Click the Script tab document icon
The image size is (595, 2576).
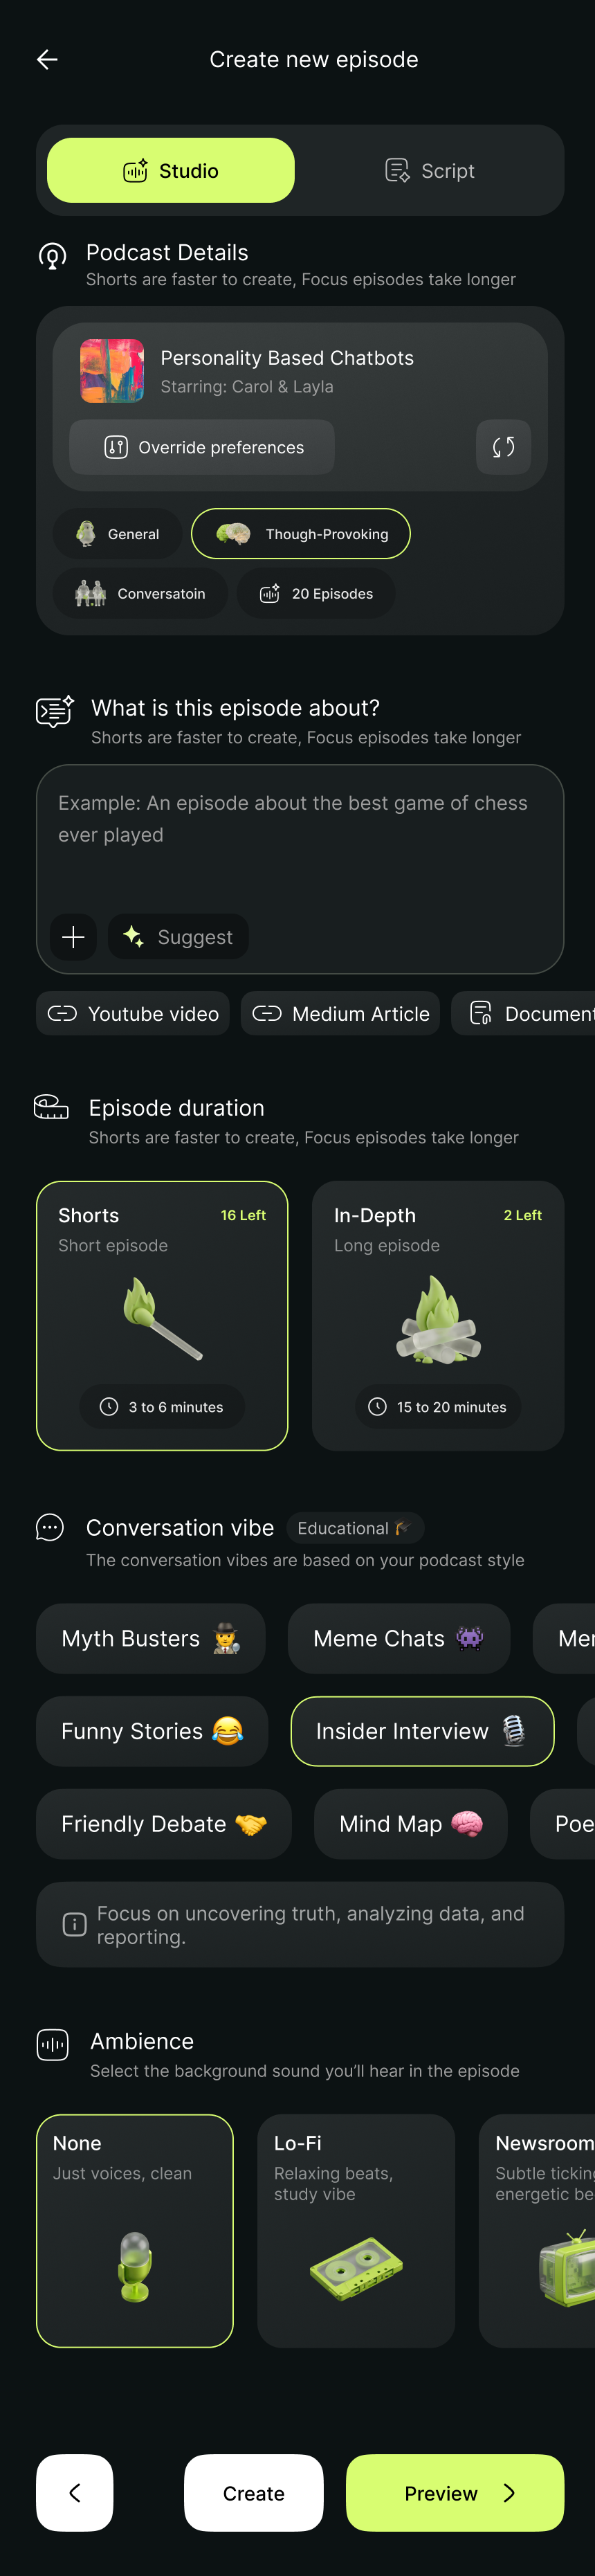(x=397, y=170)
